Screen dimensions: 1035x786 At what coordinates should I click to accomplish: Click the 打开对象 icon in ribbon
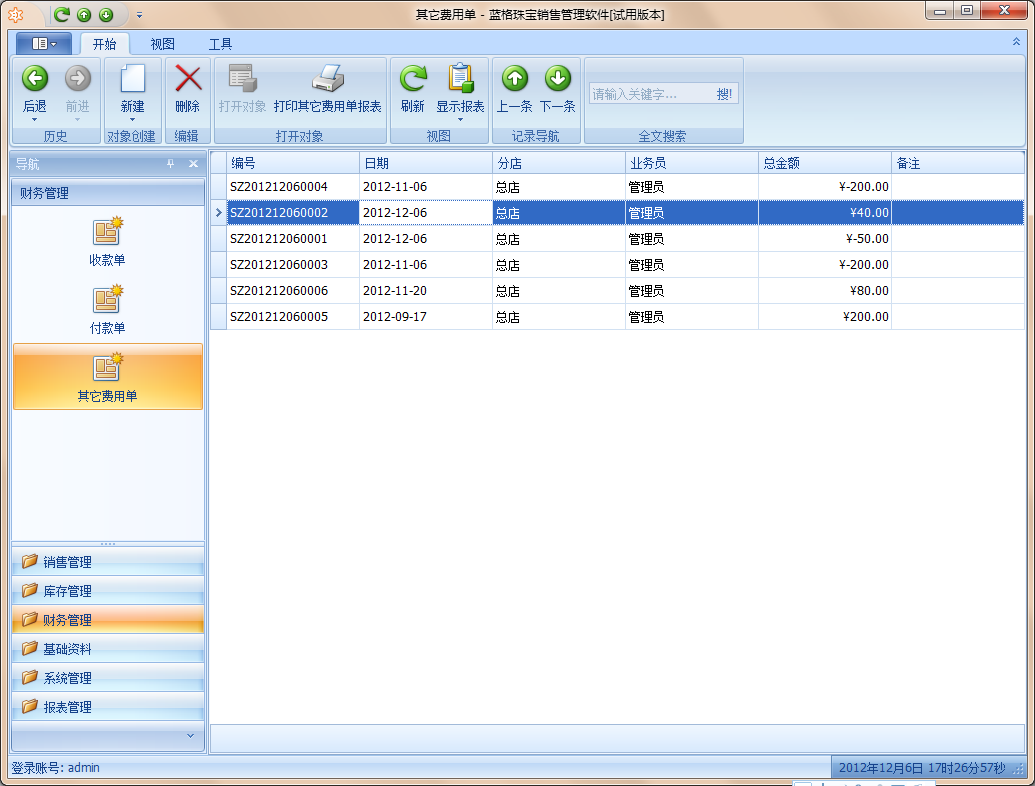click(242, 79)
